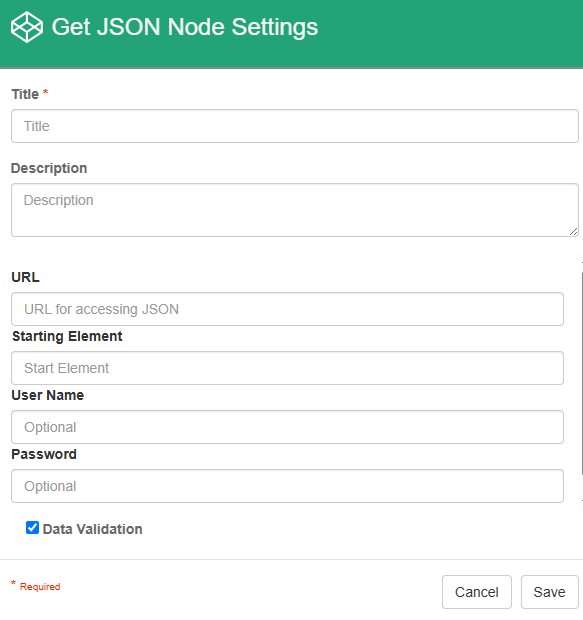The image size is (583, 620).
Task: Save the JSON node settings
Action: pos(549,592)
